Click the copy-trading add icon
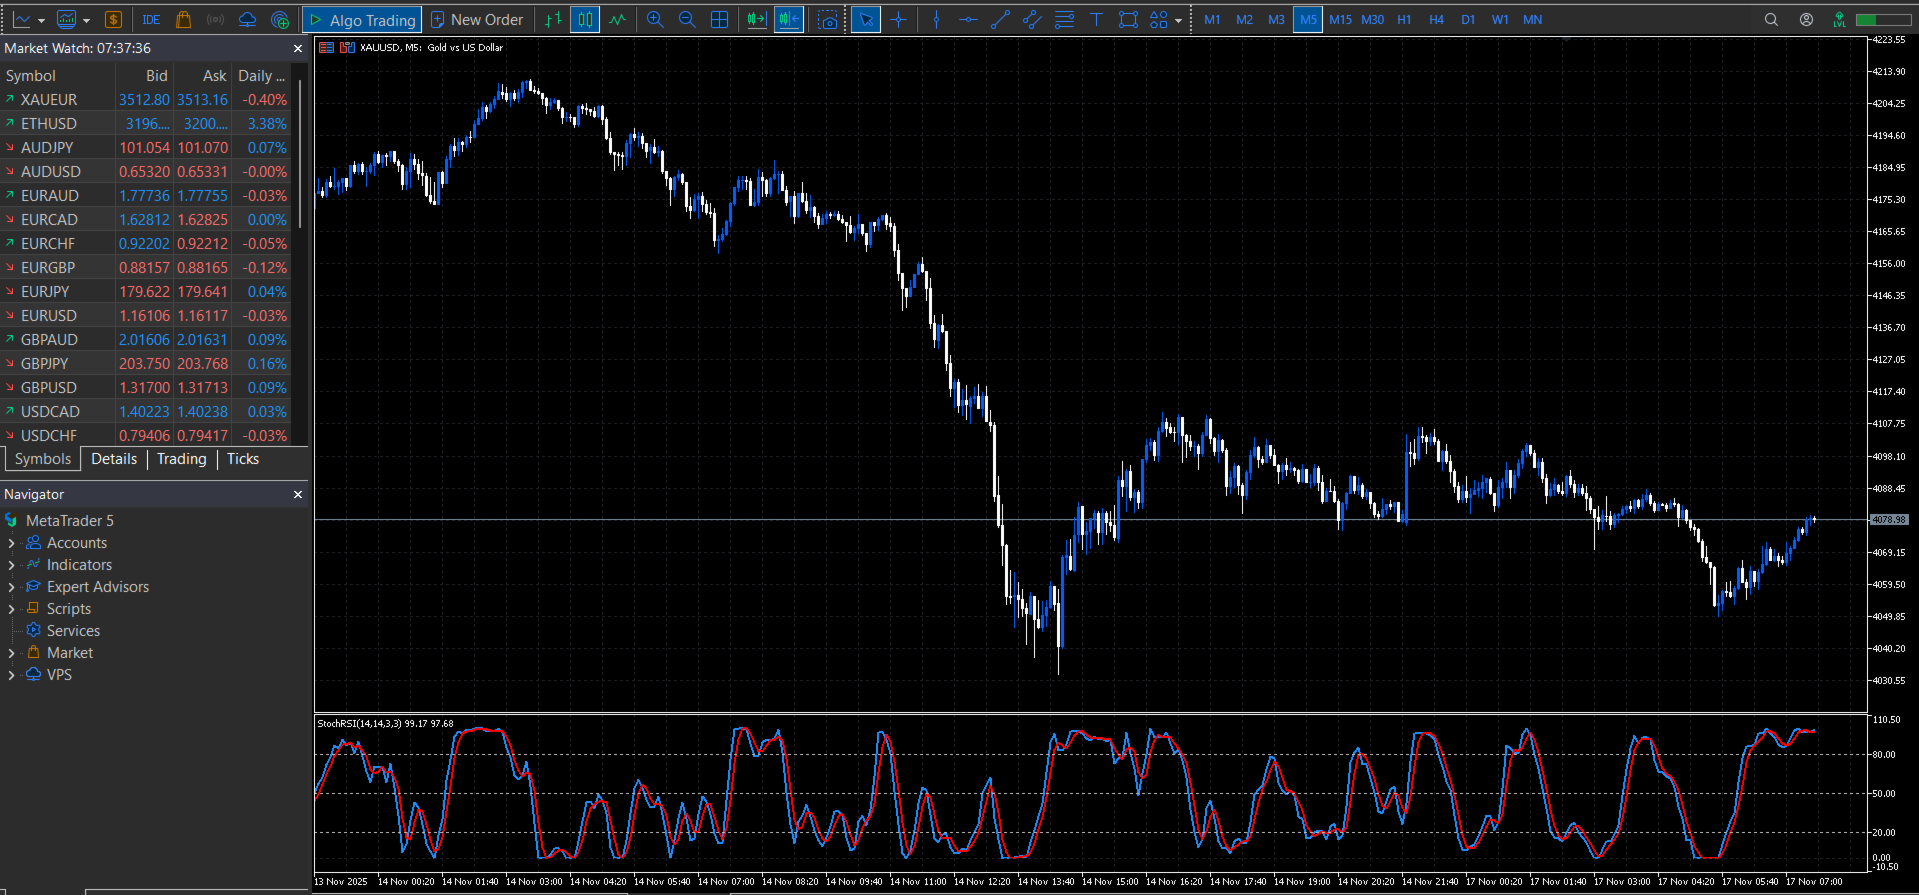 click(280, 19)
